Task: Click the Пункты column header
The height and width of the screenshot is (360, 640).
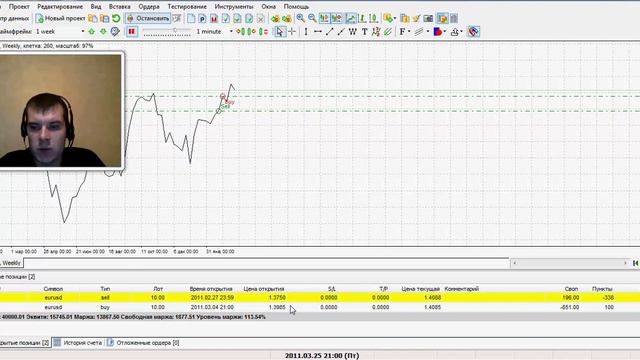Action: (x=602, y=289)
